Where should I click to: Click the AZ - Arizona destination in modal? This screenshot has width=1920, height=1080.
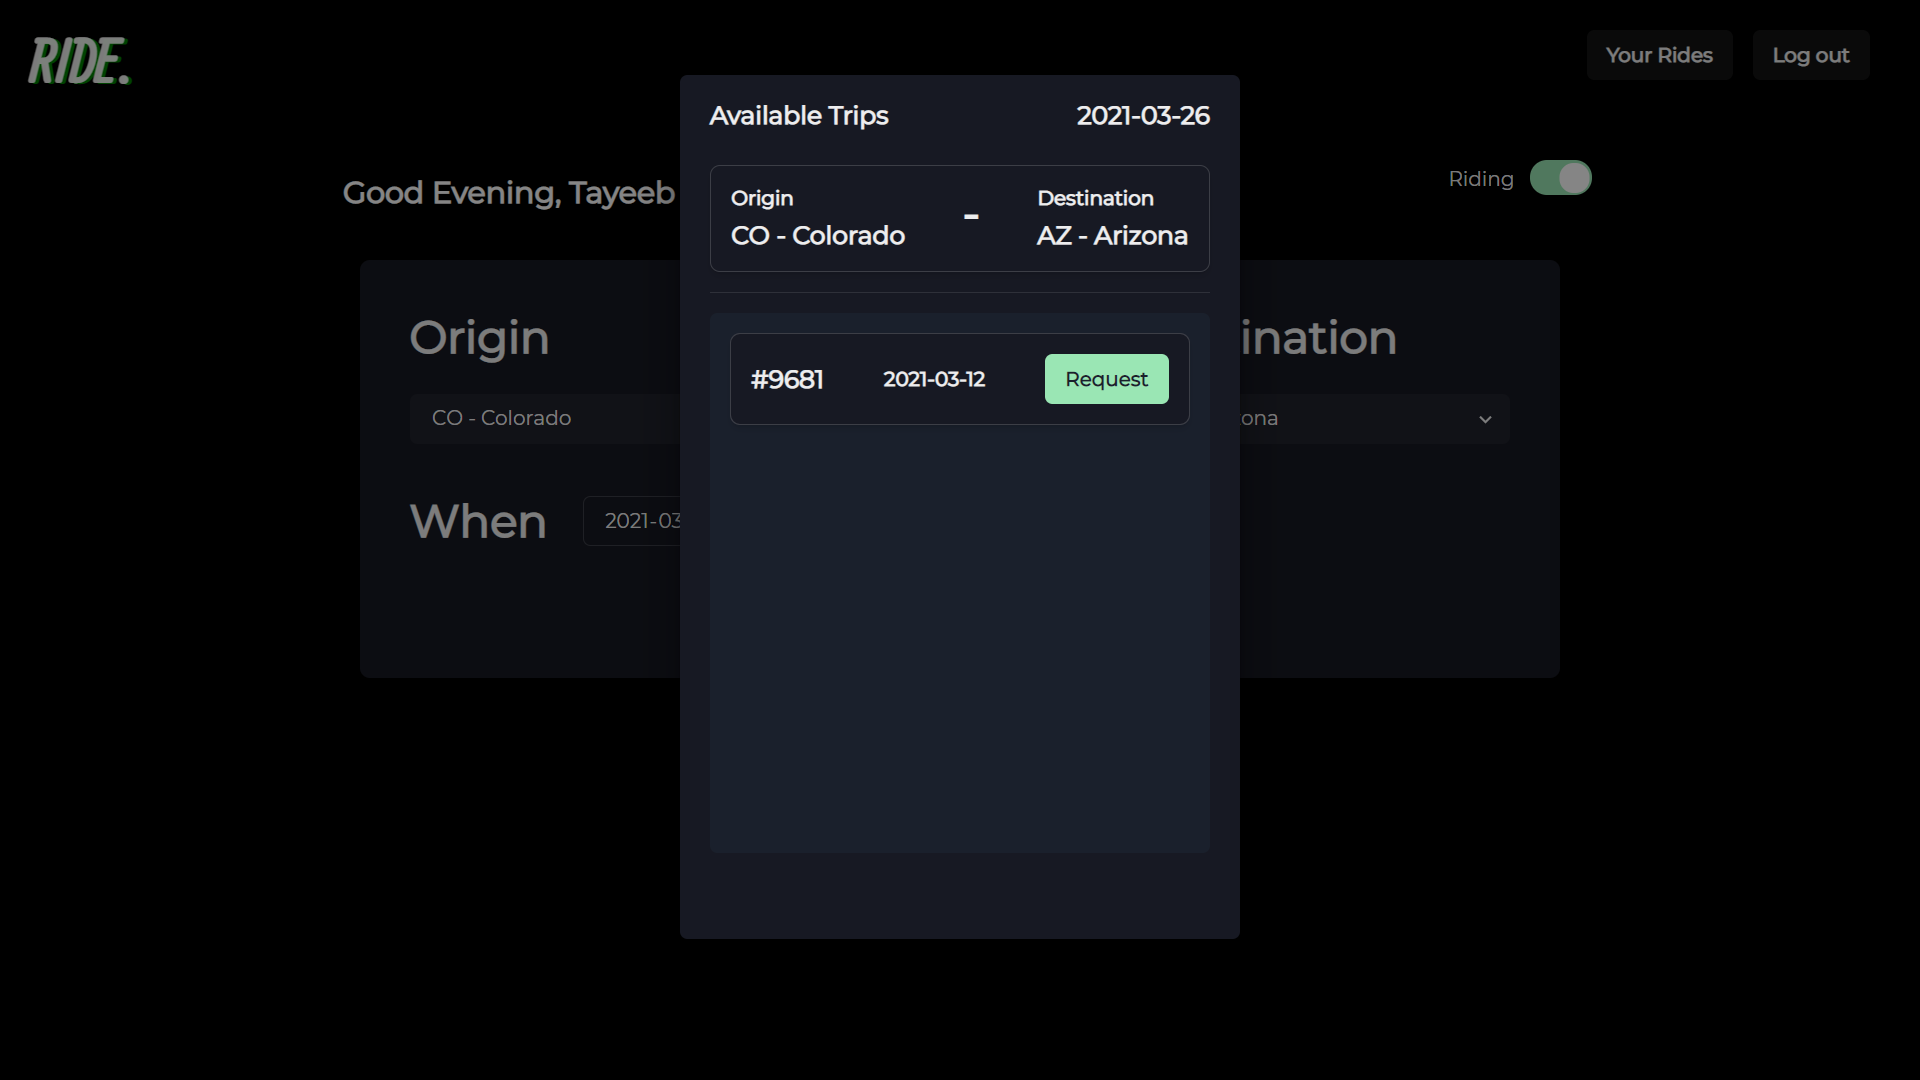1112,236
